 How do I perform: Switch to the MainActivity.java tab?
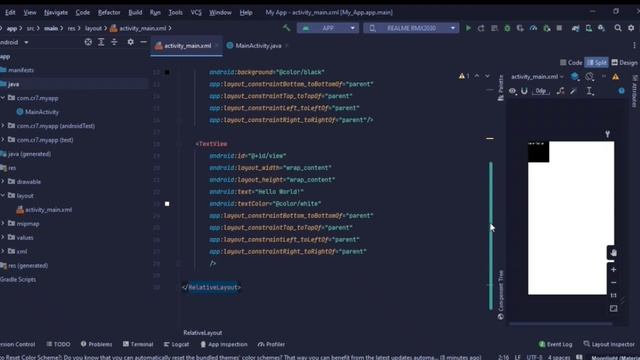(x=258, y=46)
